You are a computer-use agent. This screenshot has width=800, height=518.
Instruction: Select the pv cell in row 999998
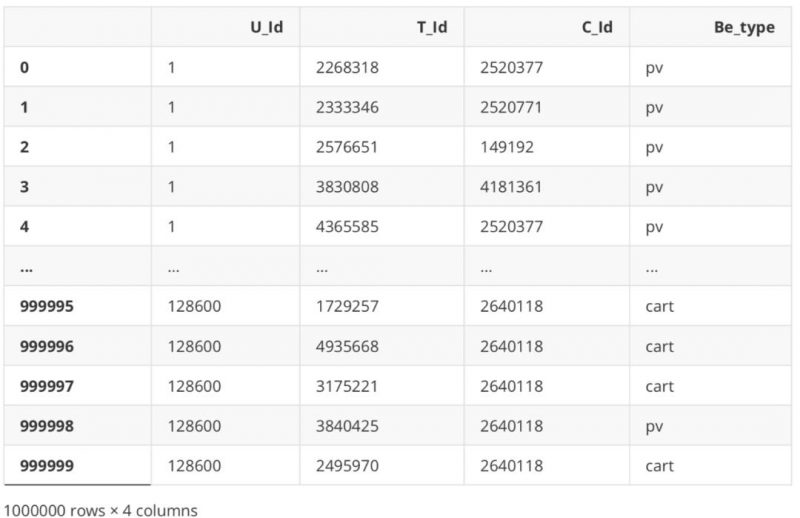pyautogui.click(x=654, y=427)
